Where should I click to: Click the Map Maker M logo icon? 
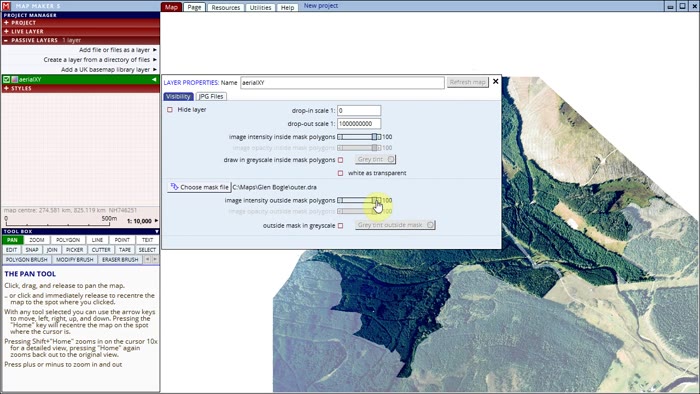(x=6, y=6)
